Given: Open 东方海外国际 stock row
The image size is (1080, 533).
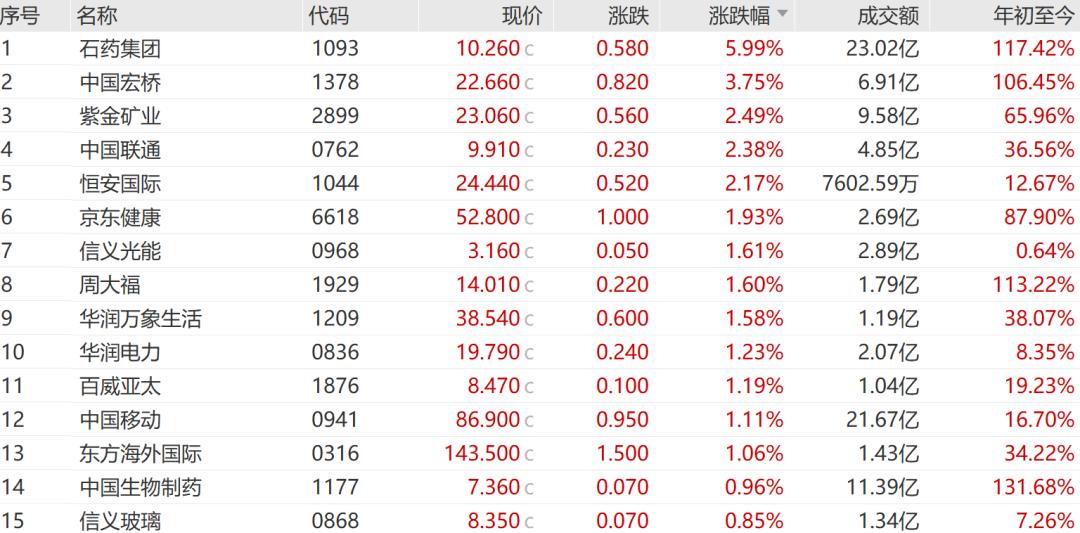Looking at the screenshot, I should [x=540, y=453].
